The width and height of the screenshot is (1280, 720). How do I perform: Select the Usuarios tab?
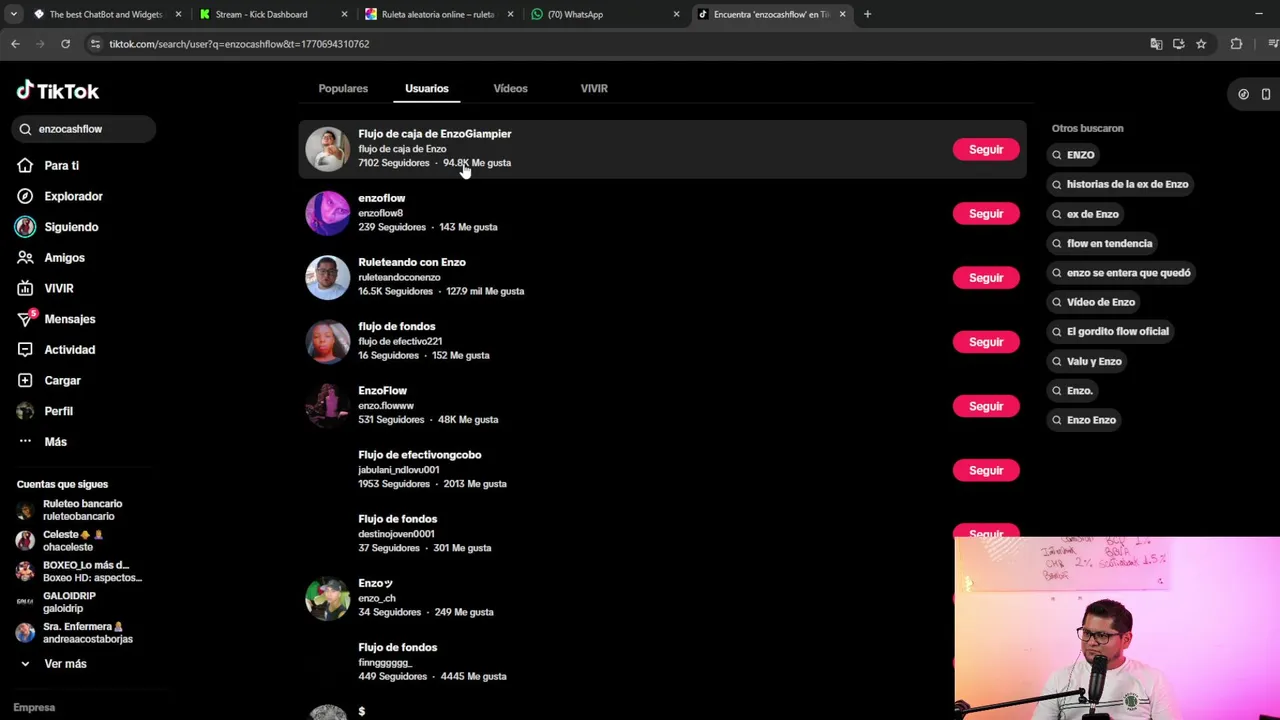click(427, 88)
